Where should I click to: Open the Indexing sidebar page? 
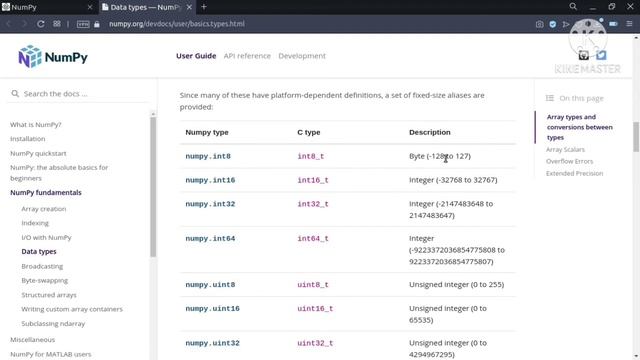pyautogui.click(x=35, y=223)
